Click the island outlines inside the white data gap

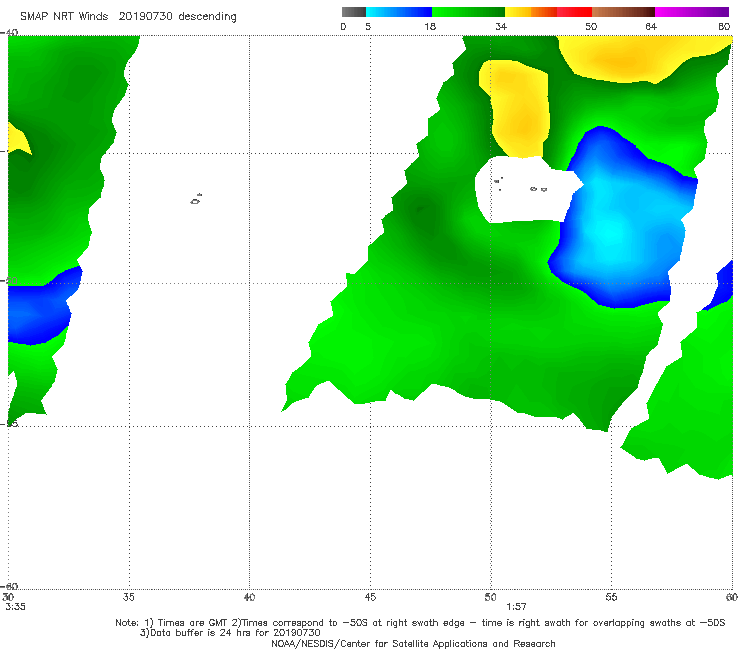(x=520, y=185)
